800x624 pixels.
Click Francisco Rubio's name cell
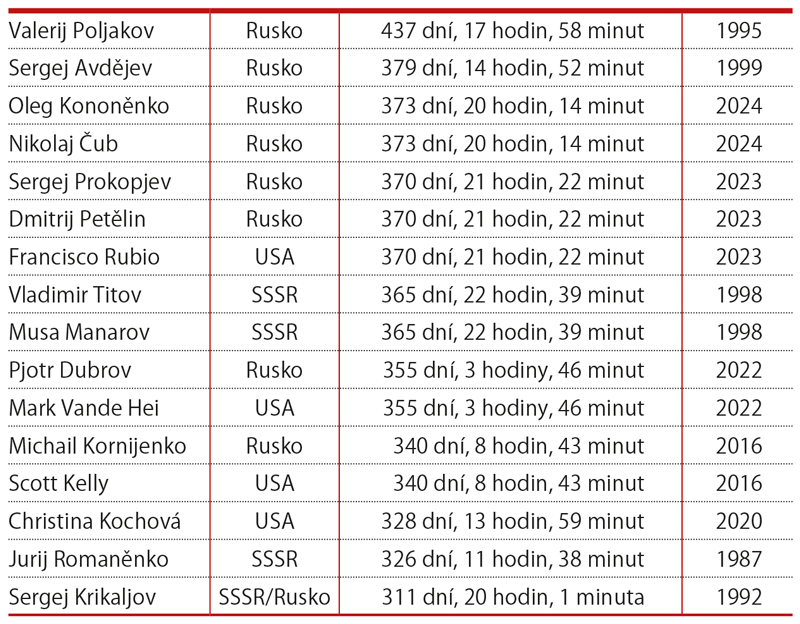coord(84,257)
